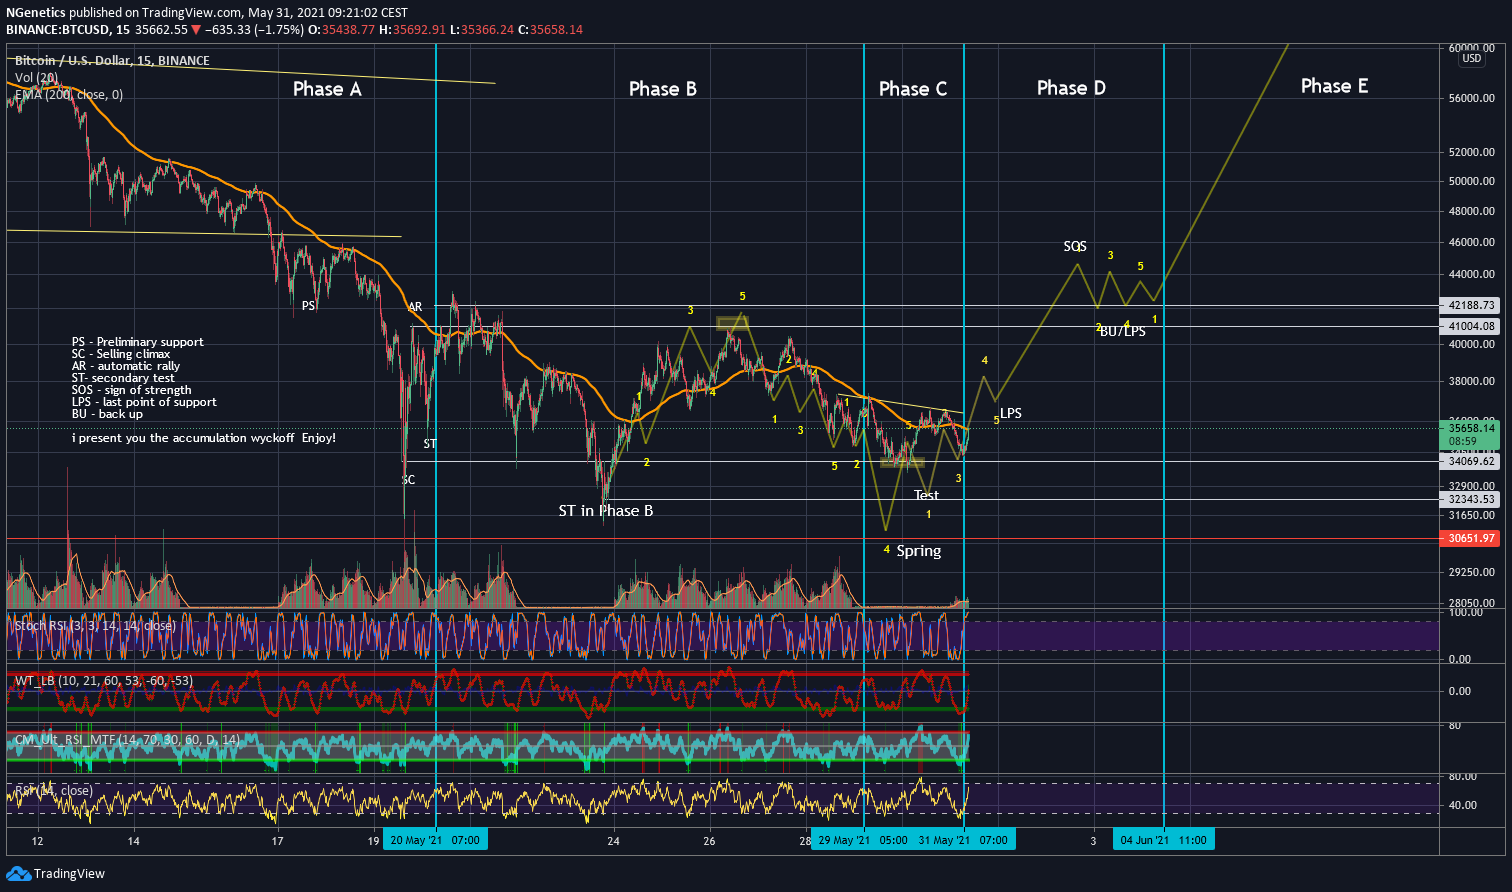1512x892 pixels.
Task: Click the WT_LB indicator label
Action: [x=104, y=681]
